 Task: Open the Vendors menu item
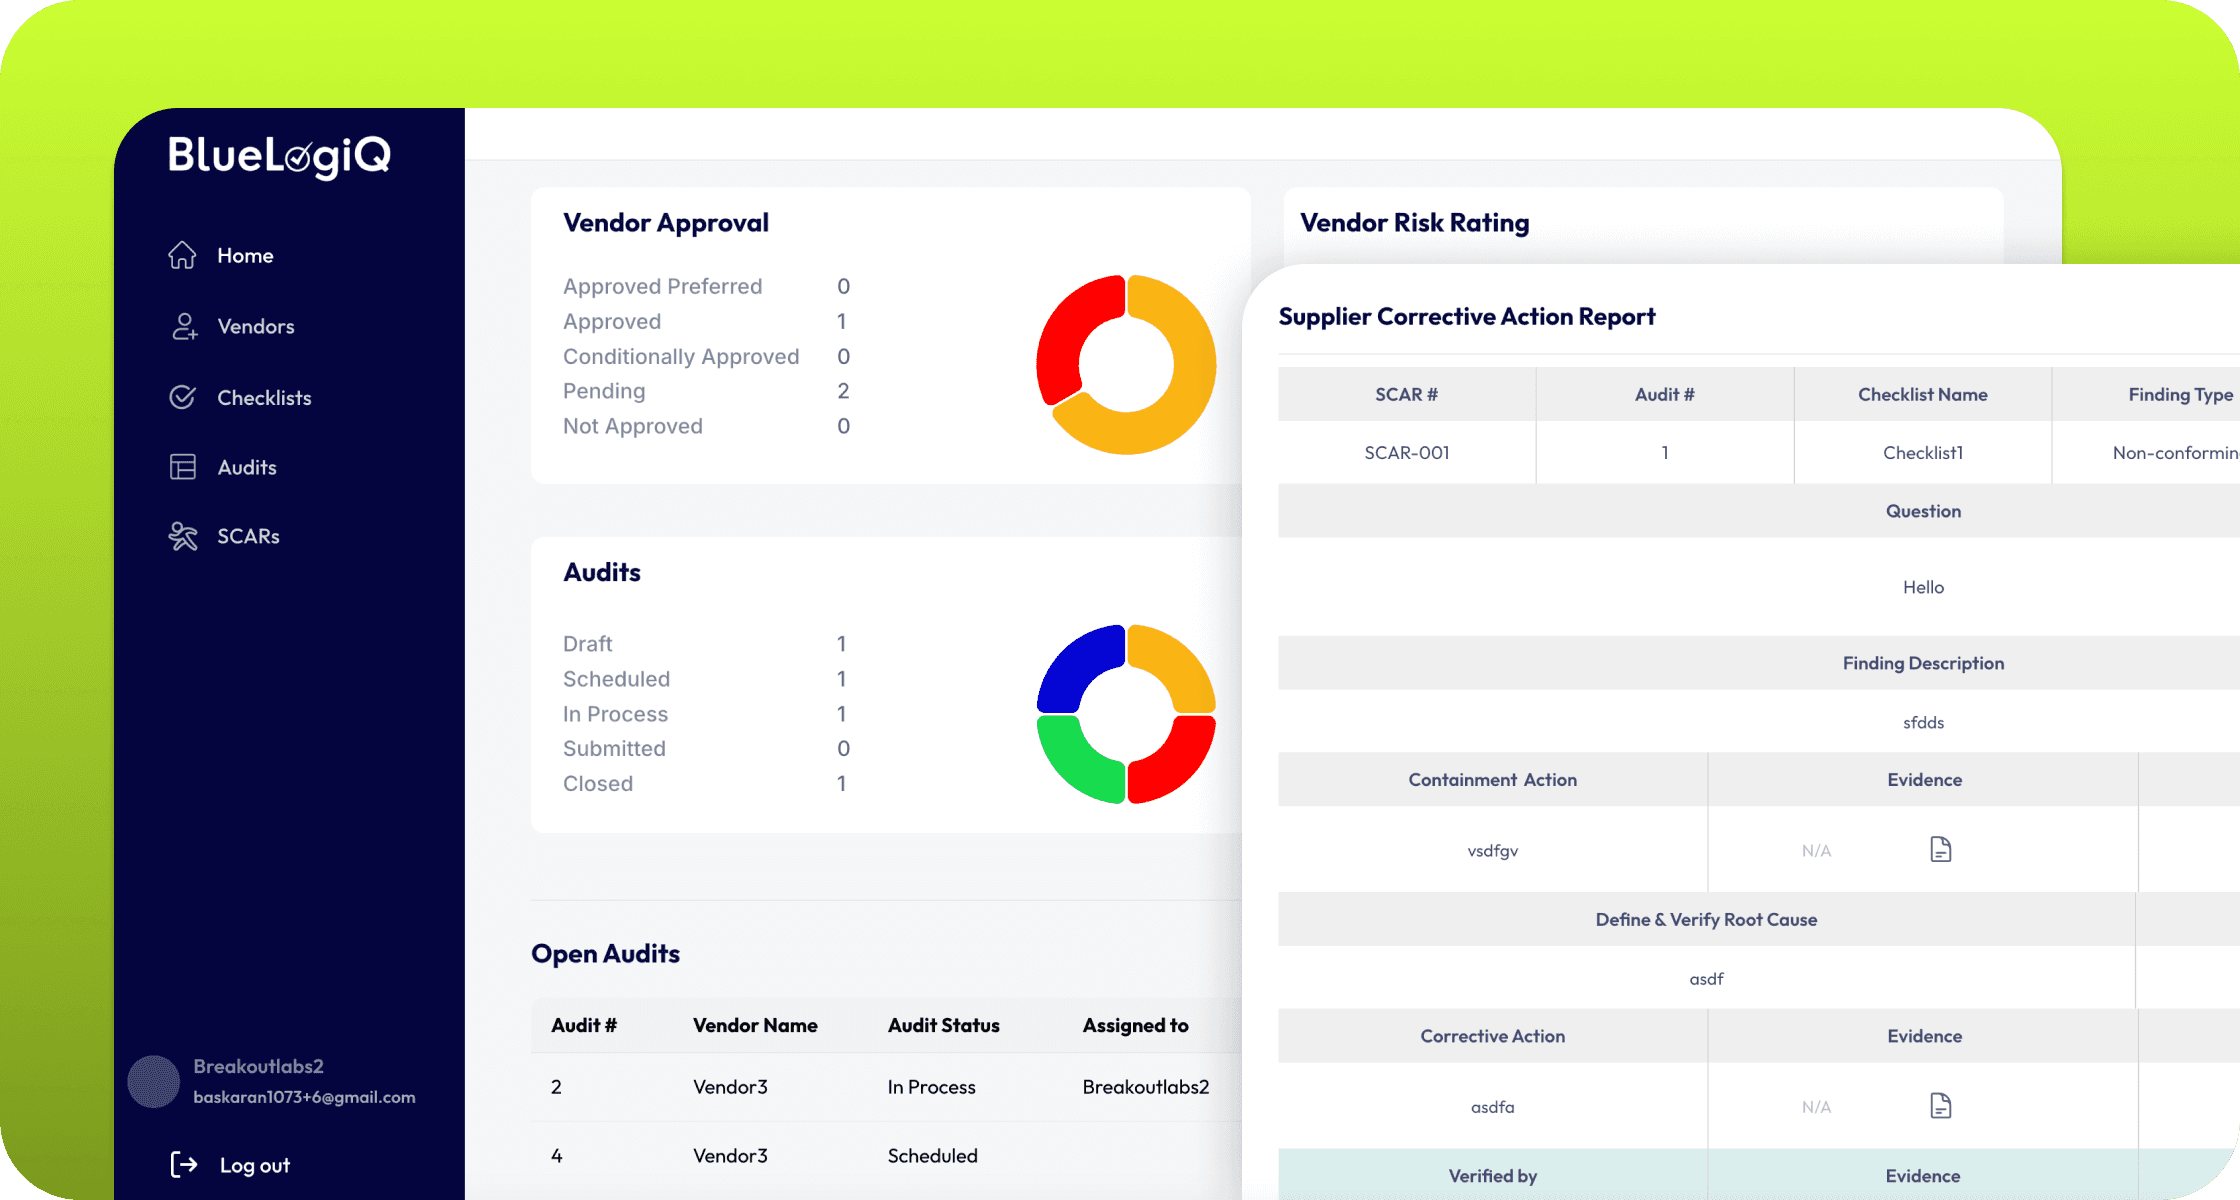(x=256, y=326)
